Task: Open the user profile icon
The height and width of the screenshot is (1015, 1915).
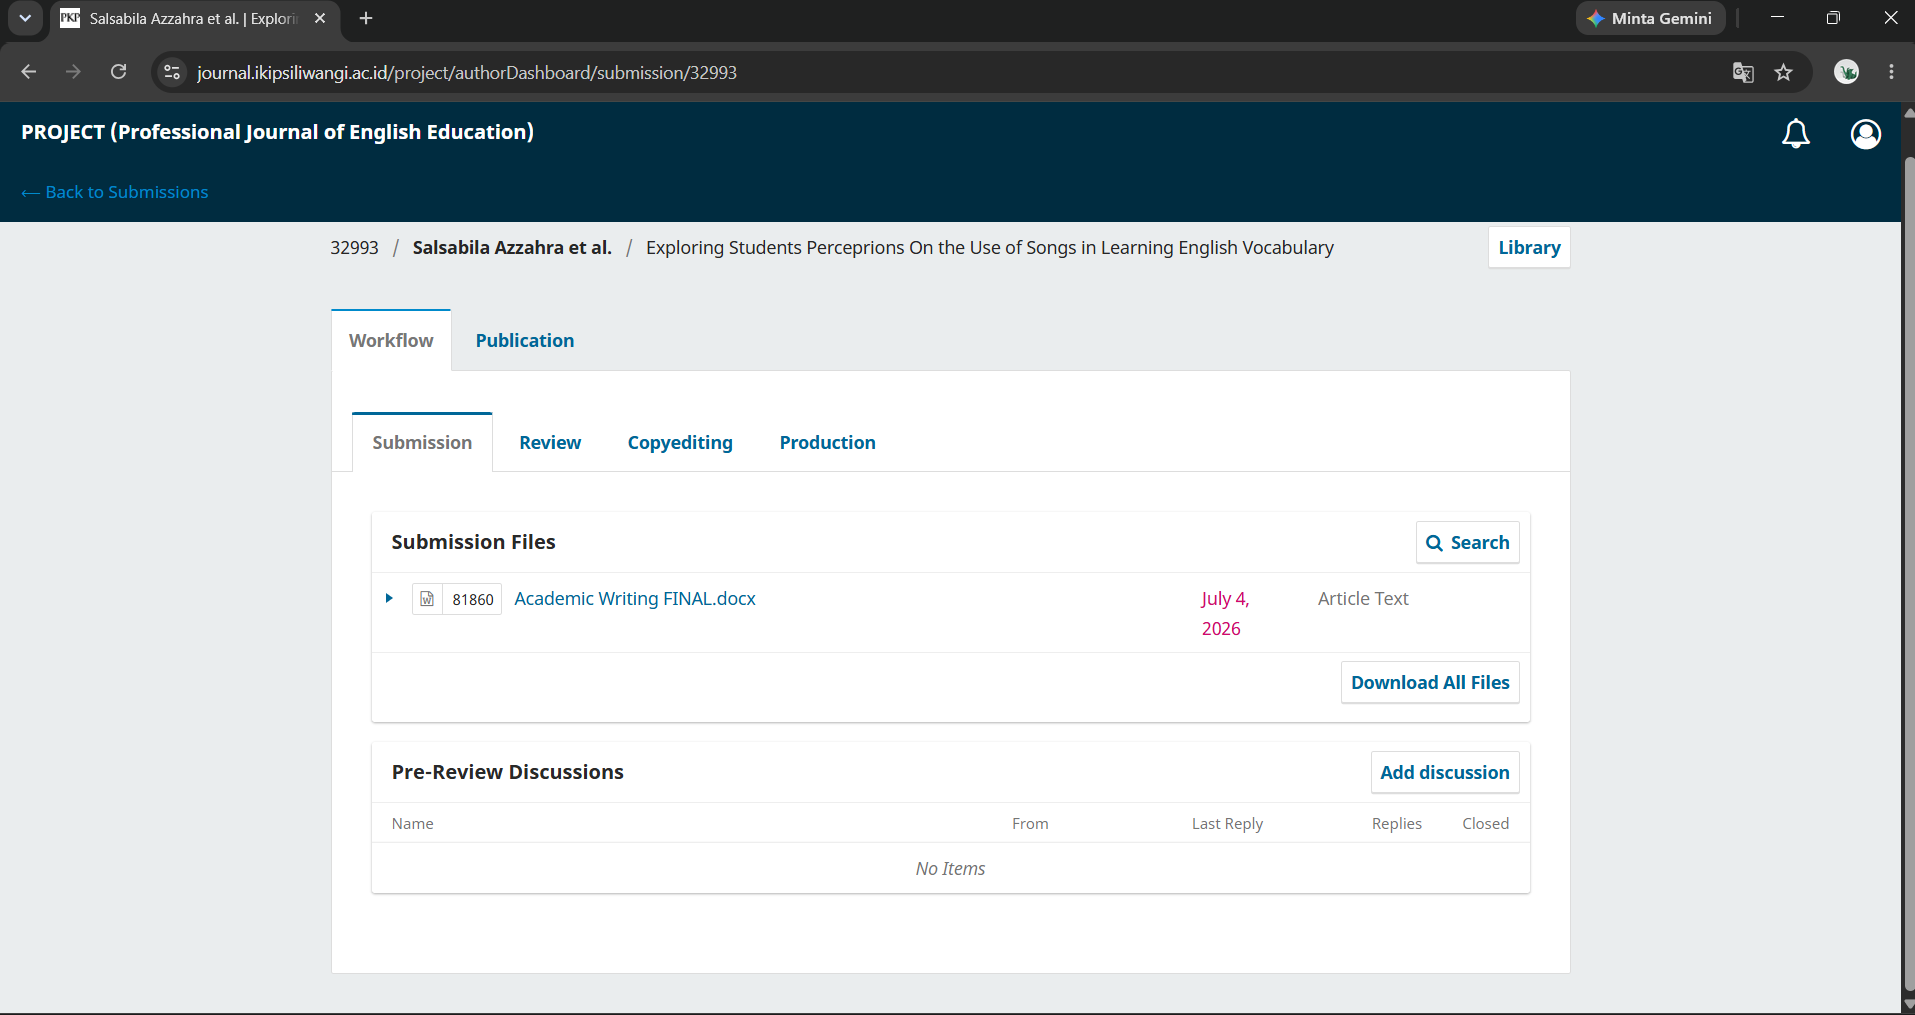Action: point(1866,133)
